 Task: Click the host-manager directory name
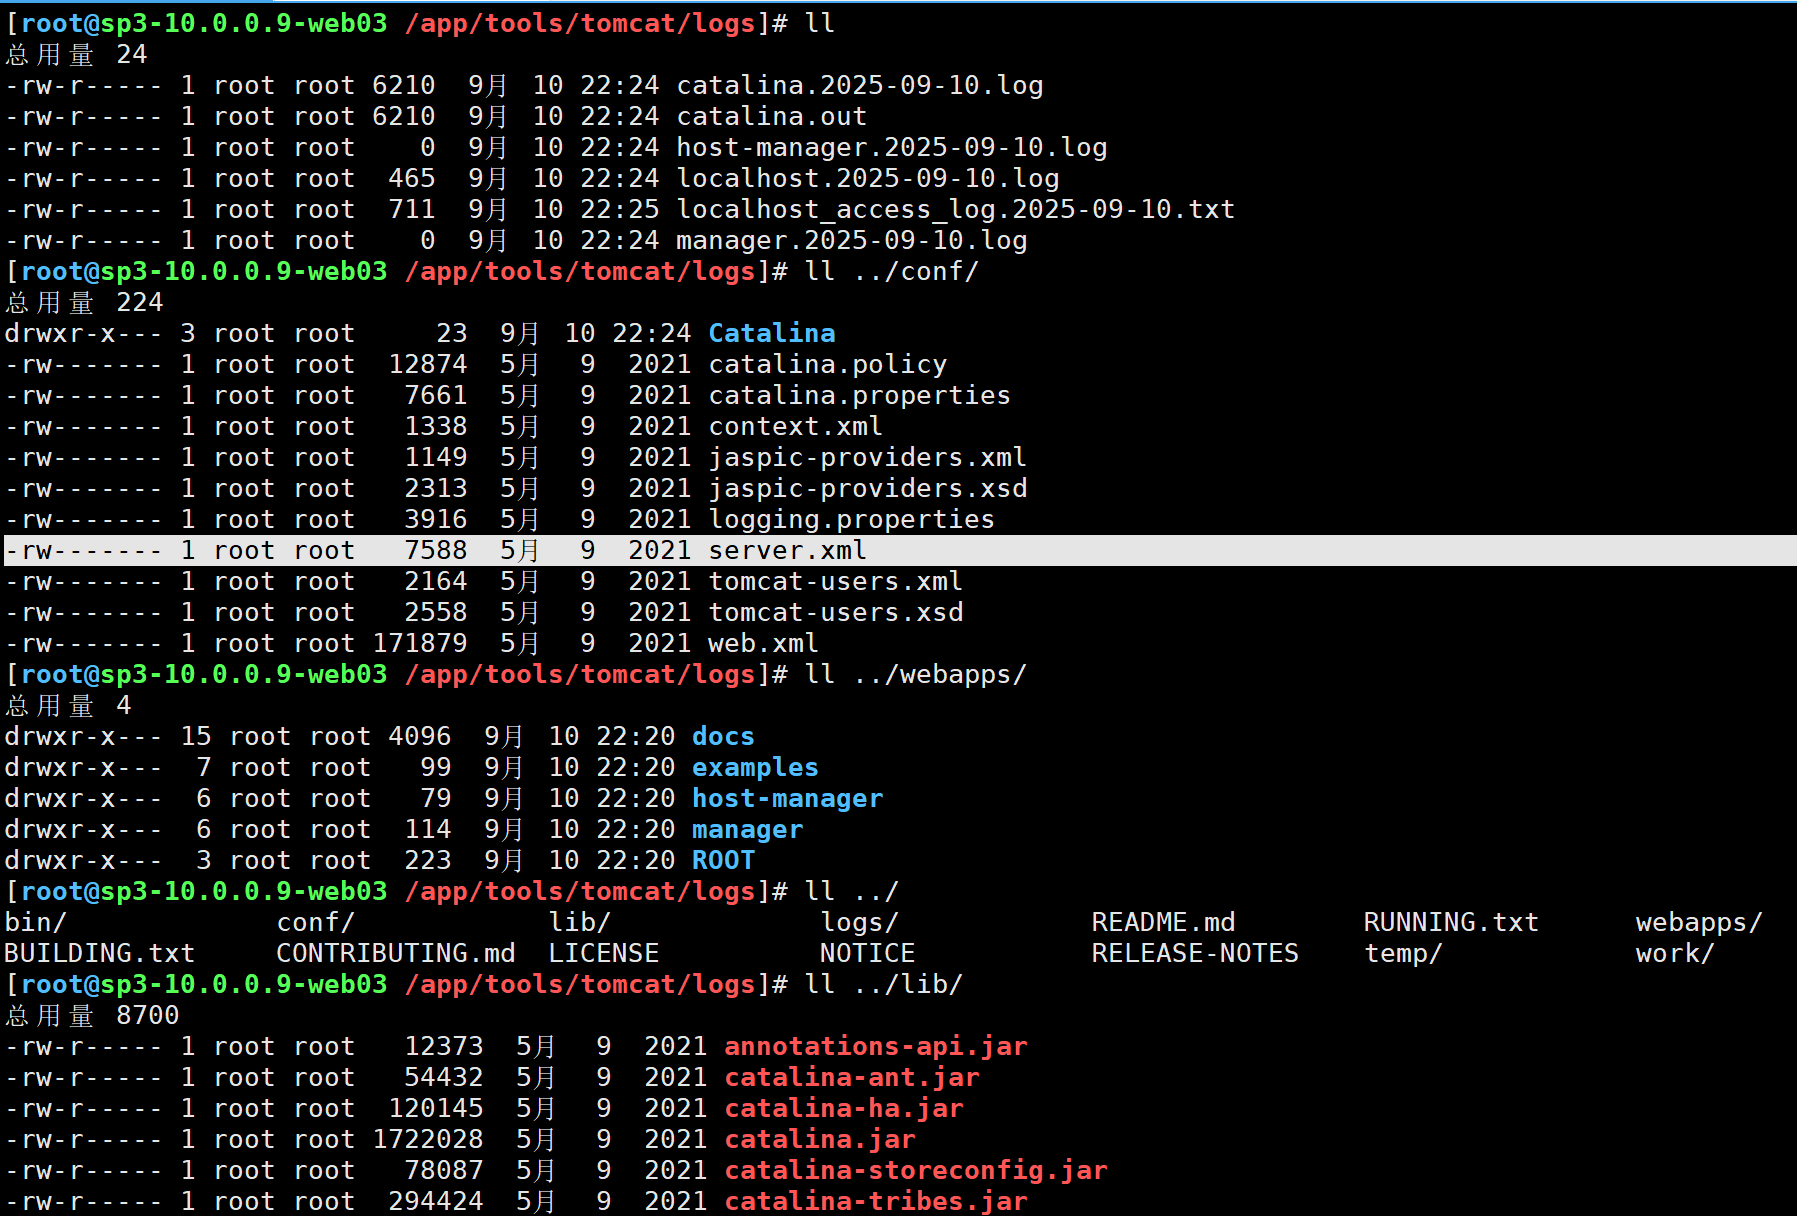788,798
